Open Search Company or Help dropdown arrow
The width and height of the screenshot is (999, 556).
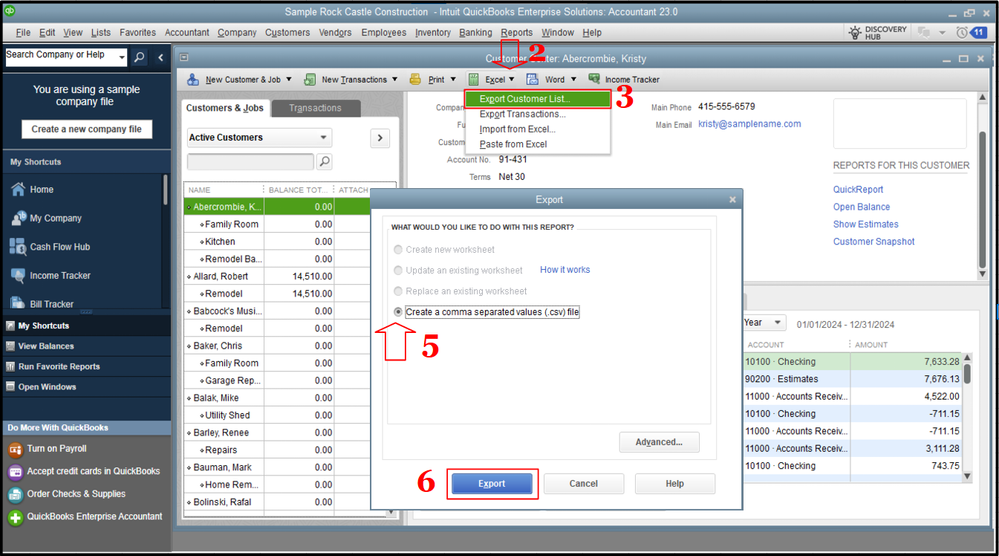[122, 57]
